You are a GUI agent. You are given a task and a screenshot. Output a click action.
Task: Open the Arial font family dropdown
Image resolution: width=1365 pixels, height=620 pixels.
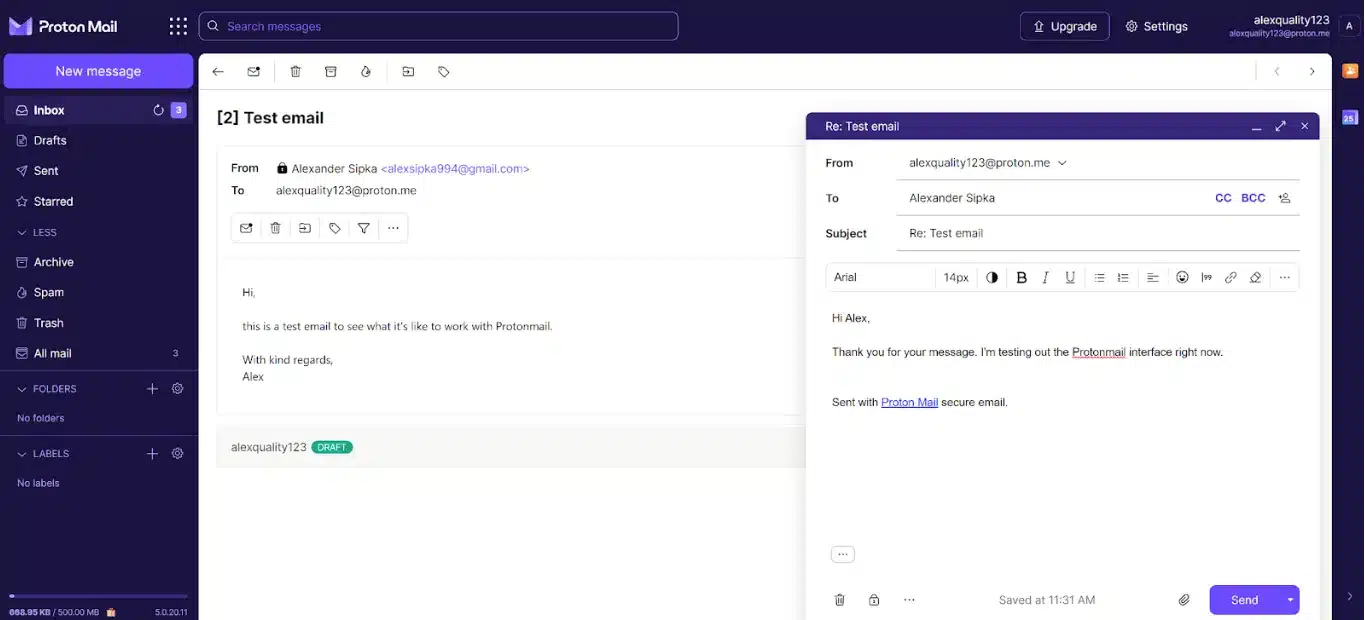coord(880,278)
